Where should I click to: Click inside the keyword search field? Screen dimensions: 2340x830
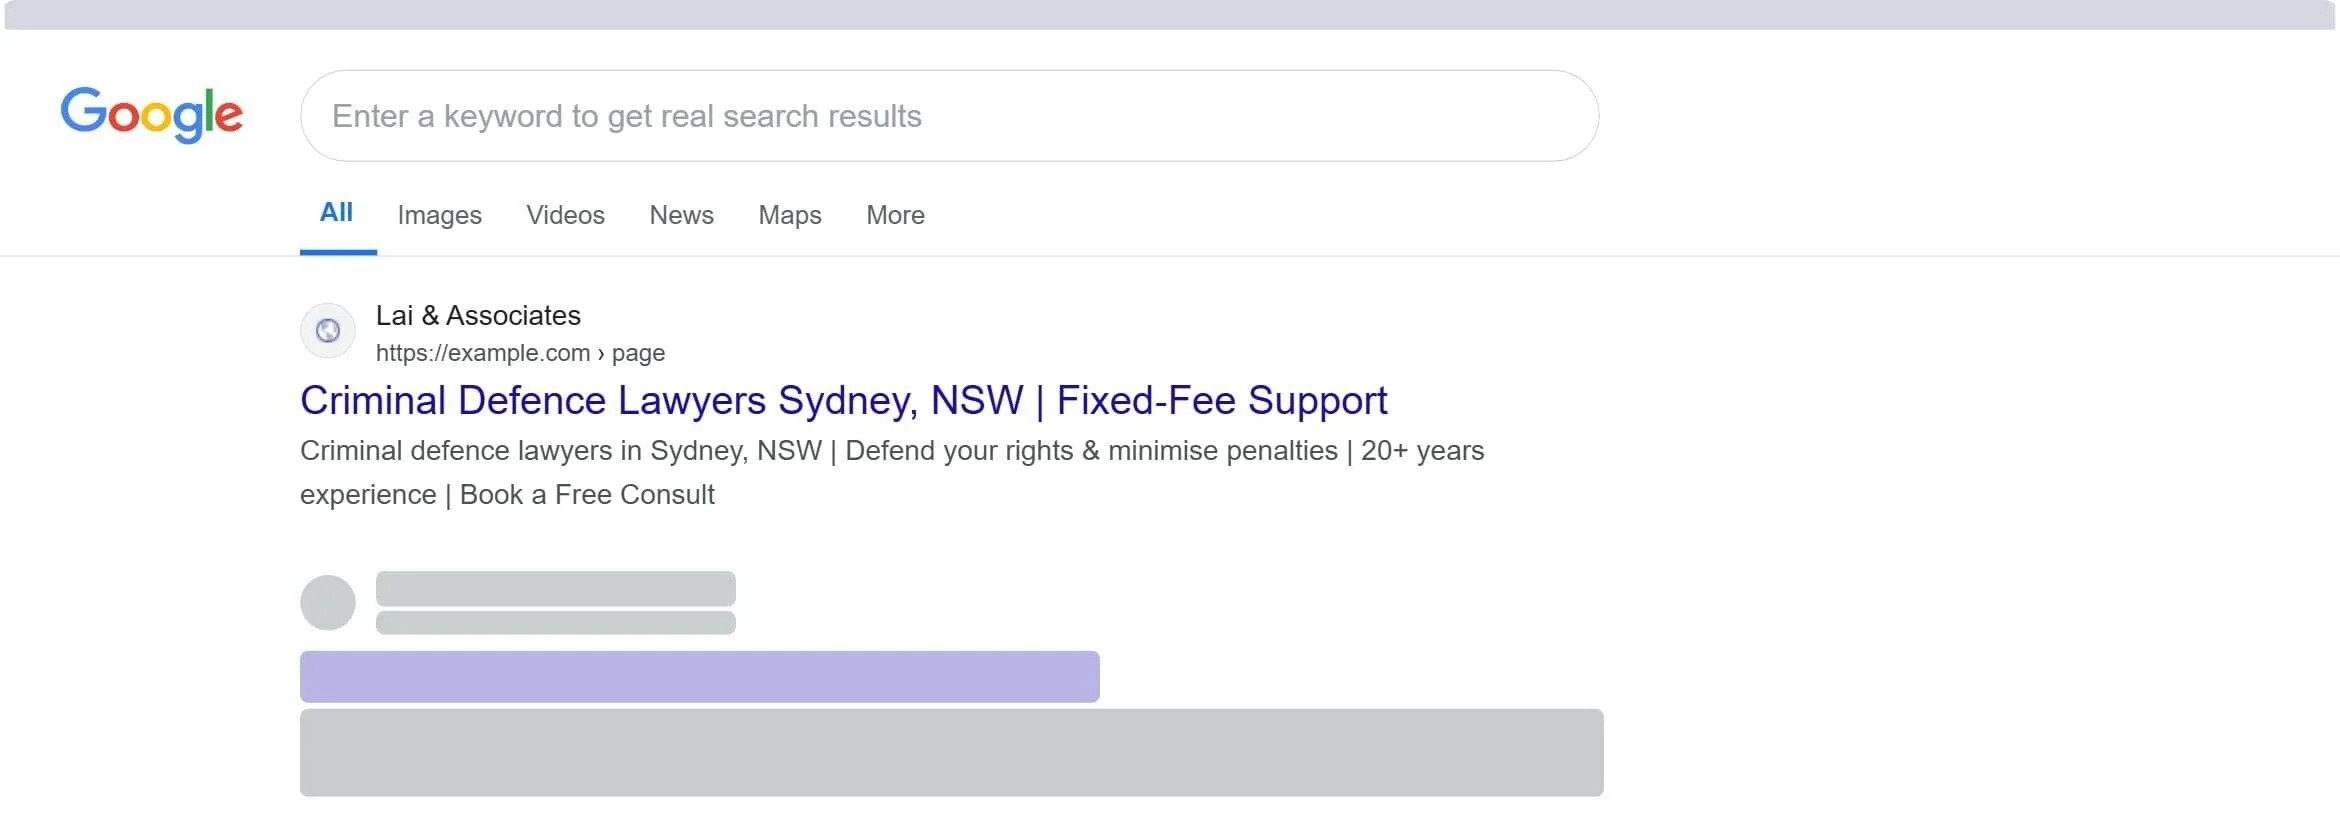(950, 115)
